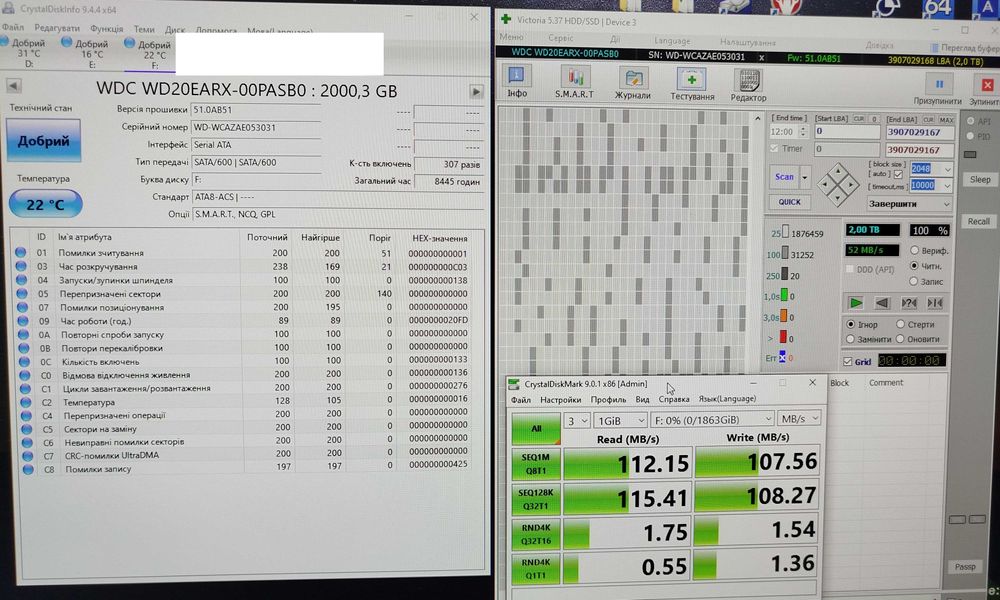Select the Вериф. radio button

pos(915,250)
